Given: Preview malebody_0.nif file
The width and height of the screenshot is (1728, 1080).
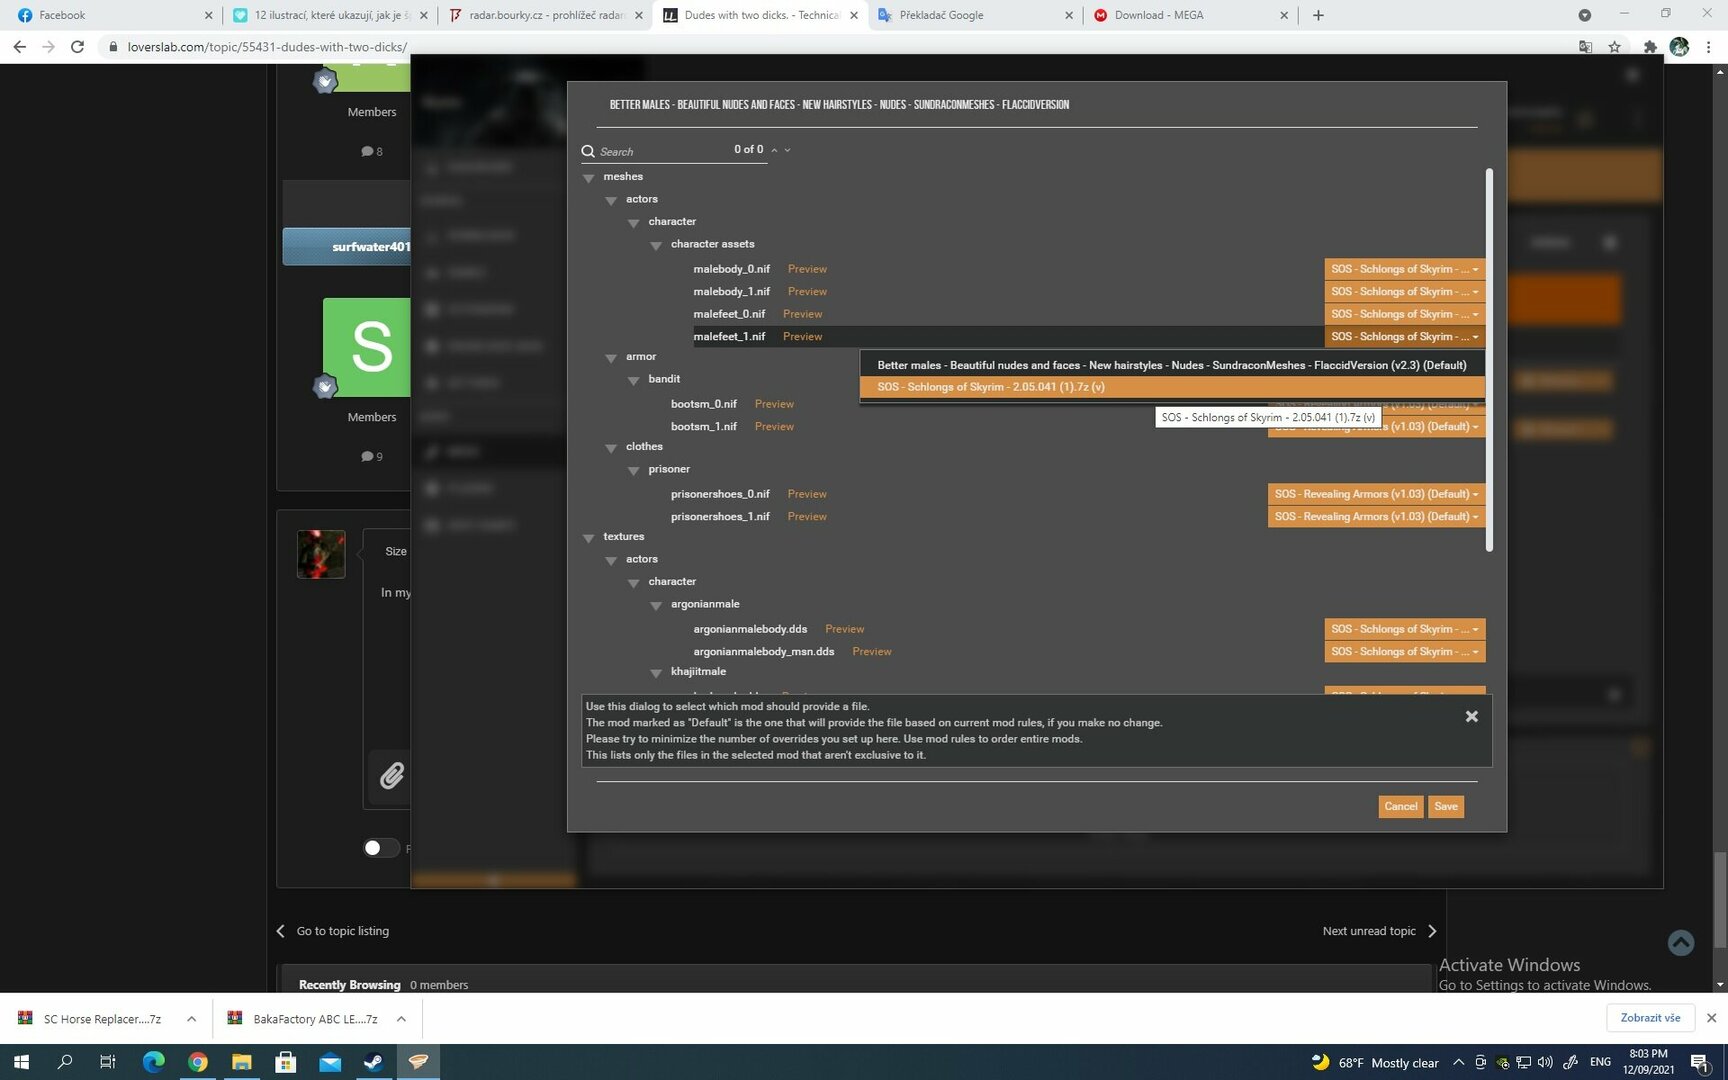Looking at the screenshot, I should (x=807, y=269).
